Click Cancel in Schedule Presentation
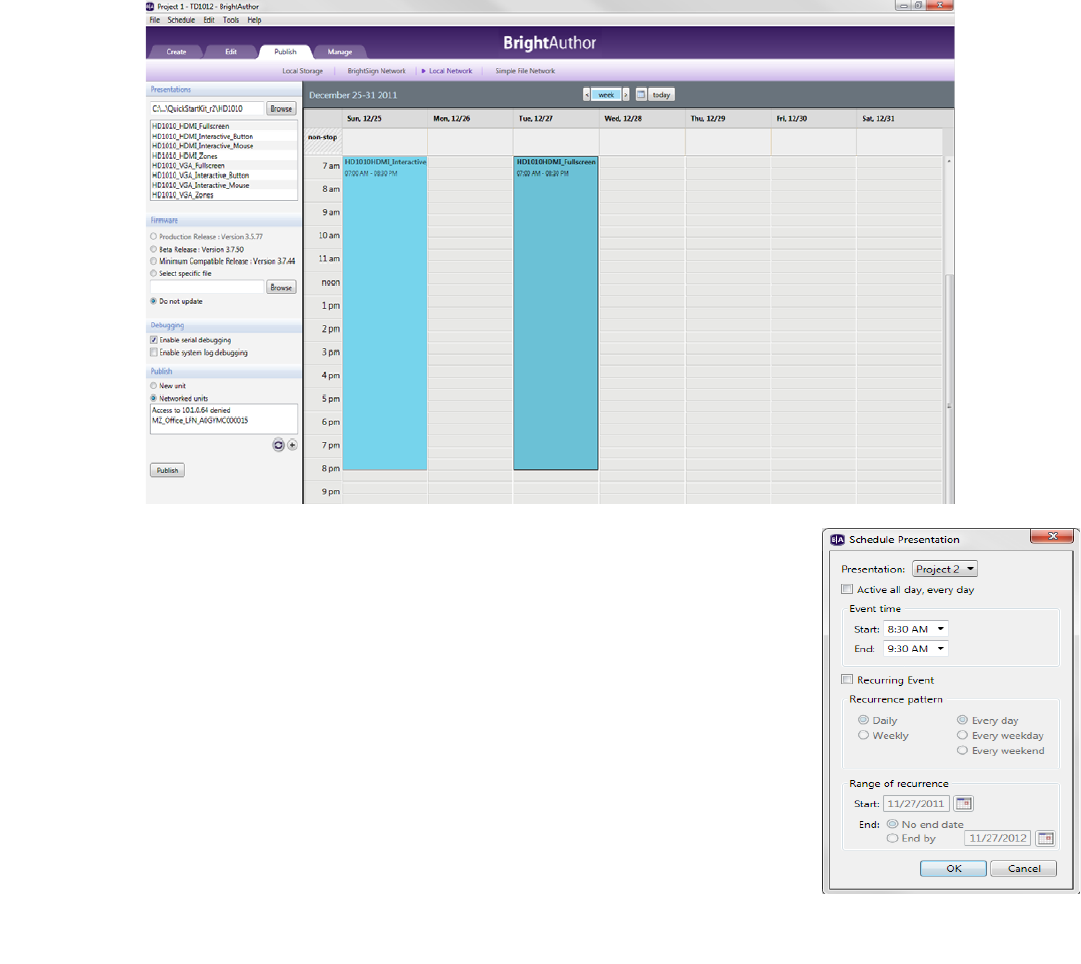 click(1024, 869)
